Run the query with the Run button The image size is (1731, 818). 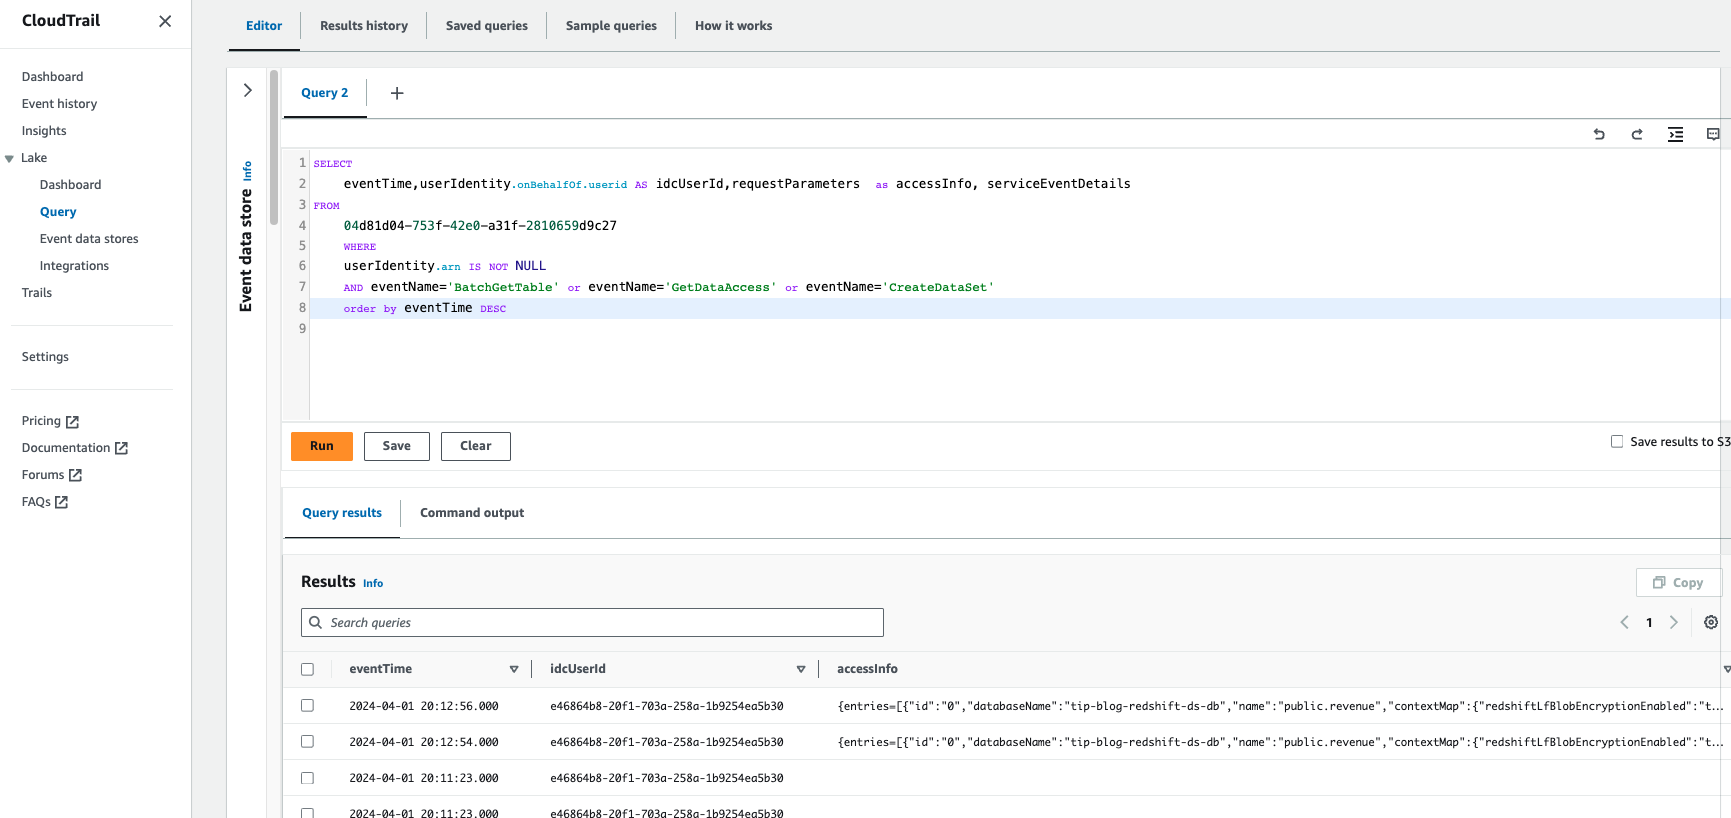tap(321, 446)
